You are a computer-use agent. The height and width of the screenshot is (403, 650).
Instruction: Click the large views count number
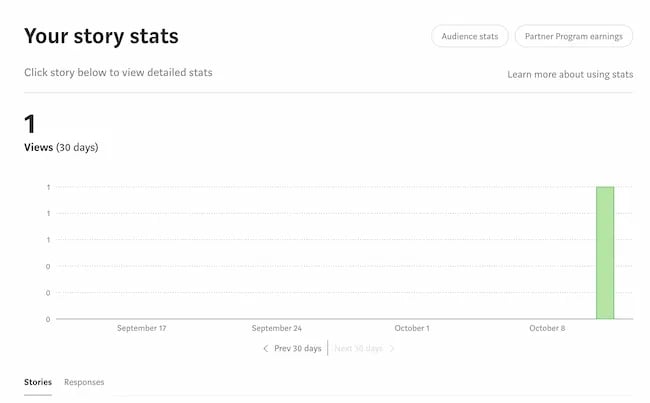click(30, 124)
